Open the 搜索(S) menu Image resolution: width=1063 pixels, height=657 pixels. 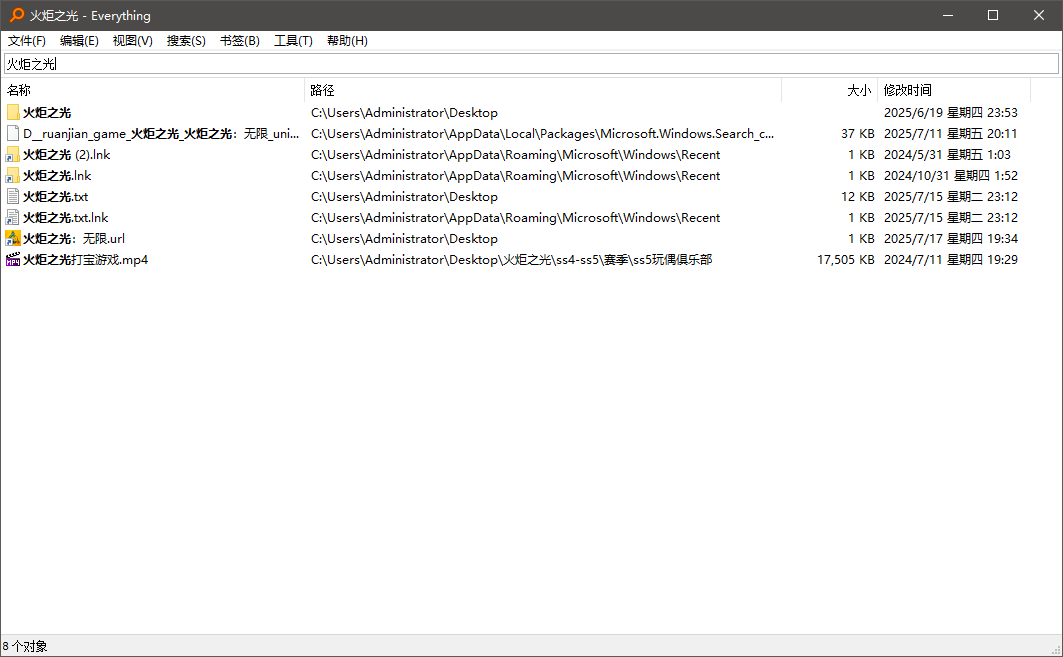[x=186, y=41]
